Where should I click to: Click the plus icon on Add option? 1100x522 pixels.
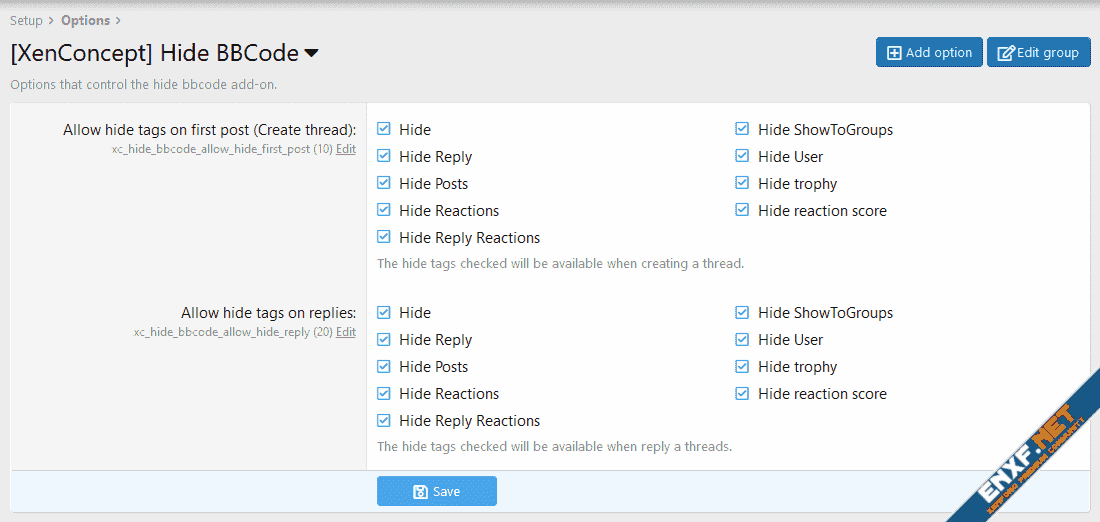(894, 53)
